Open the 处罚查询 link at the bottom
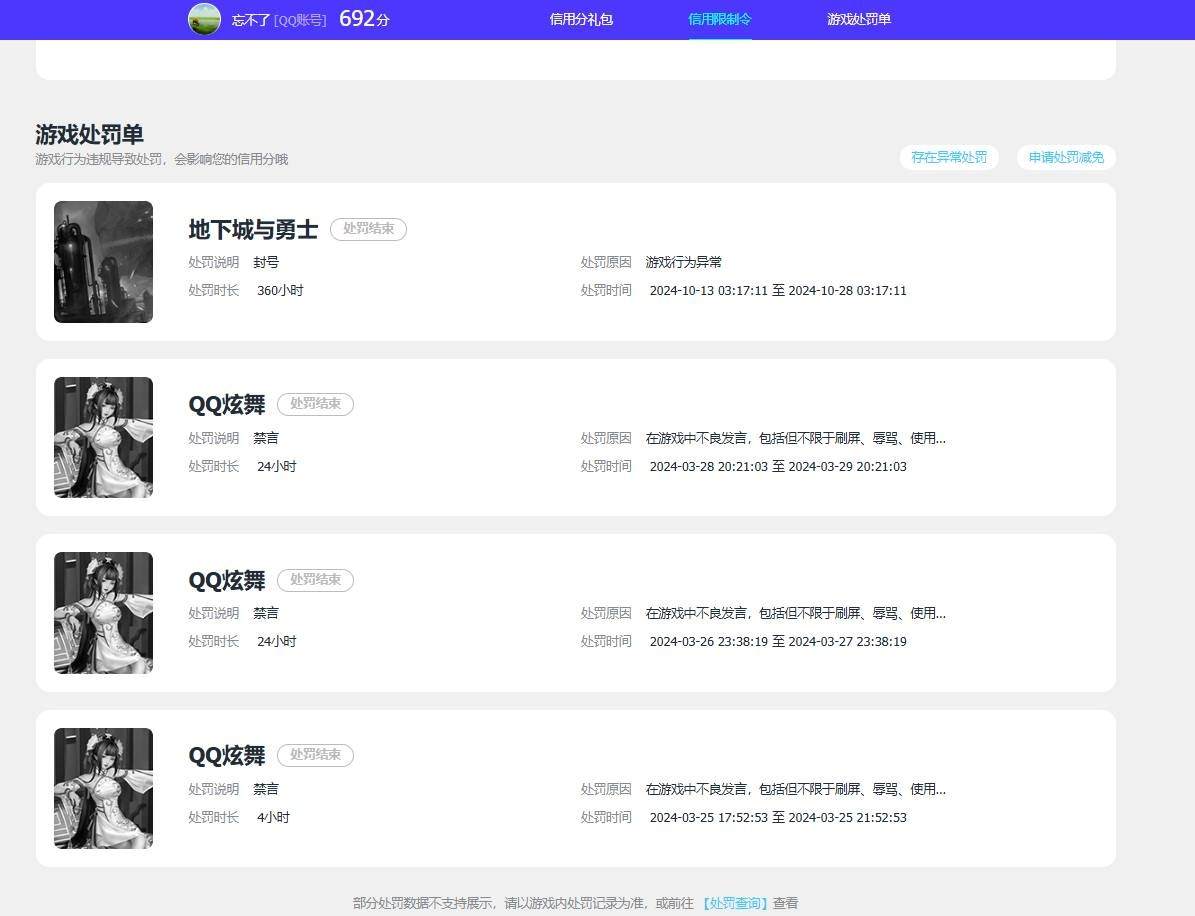The width and height of the screenshot is (1195, 916). coord(735,903)
